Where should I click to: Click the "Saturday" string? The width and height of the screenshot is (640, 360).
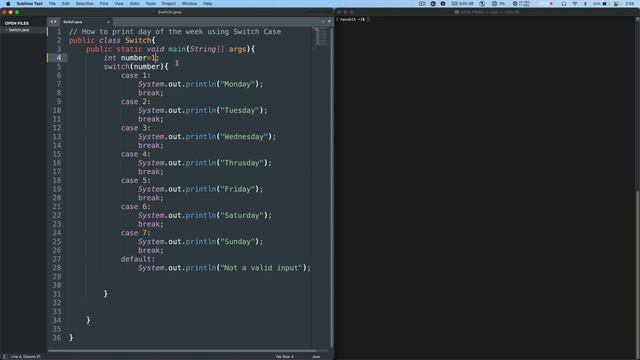[x=242, y=216]
